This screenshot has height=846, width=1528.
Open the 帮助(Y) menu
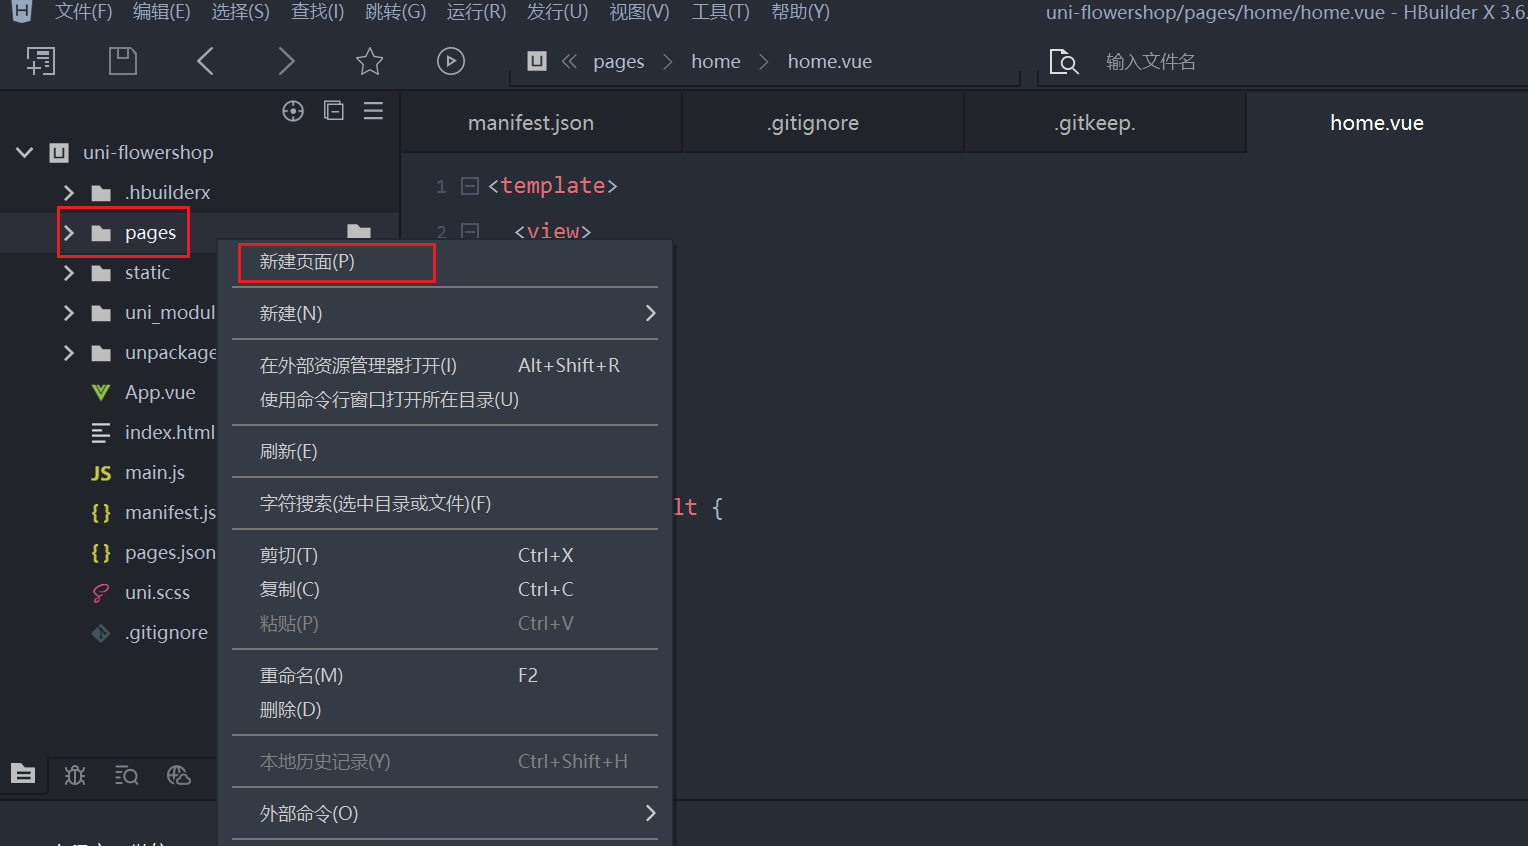(801, 12)
